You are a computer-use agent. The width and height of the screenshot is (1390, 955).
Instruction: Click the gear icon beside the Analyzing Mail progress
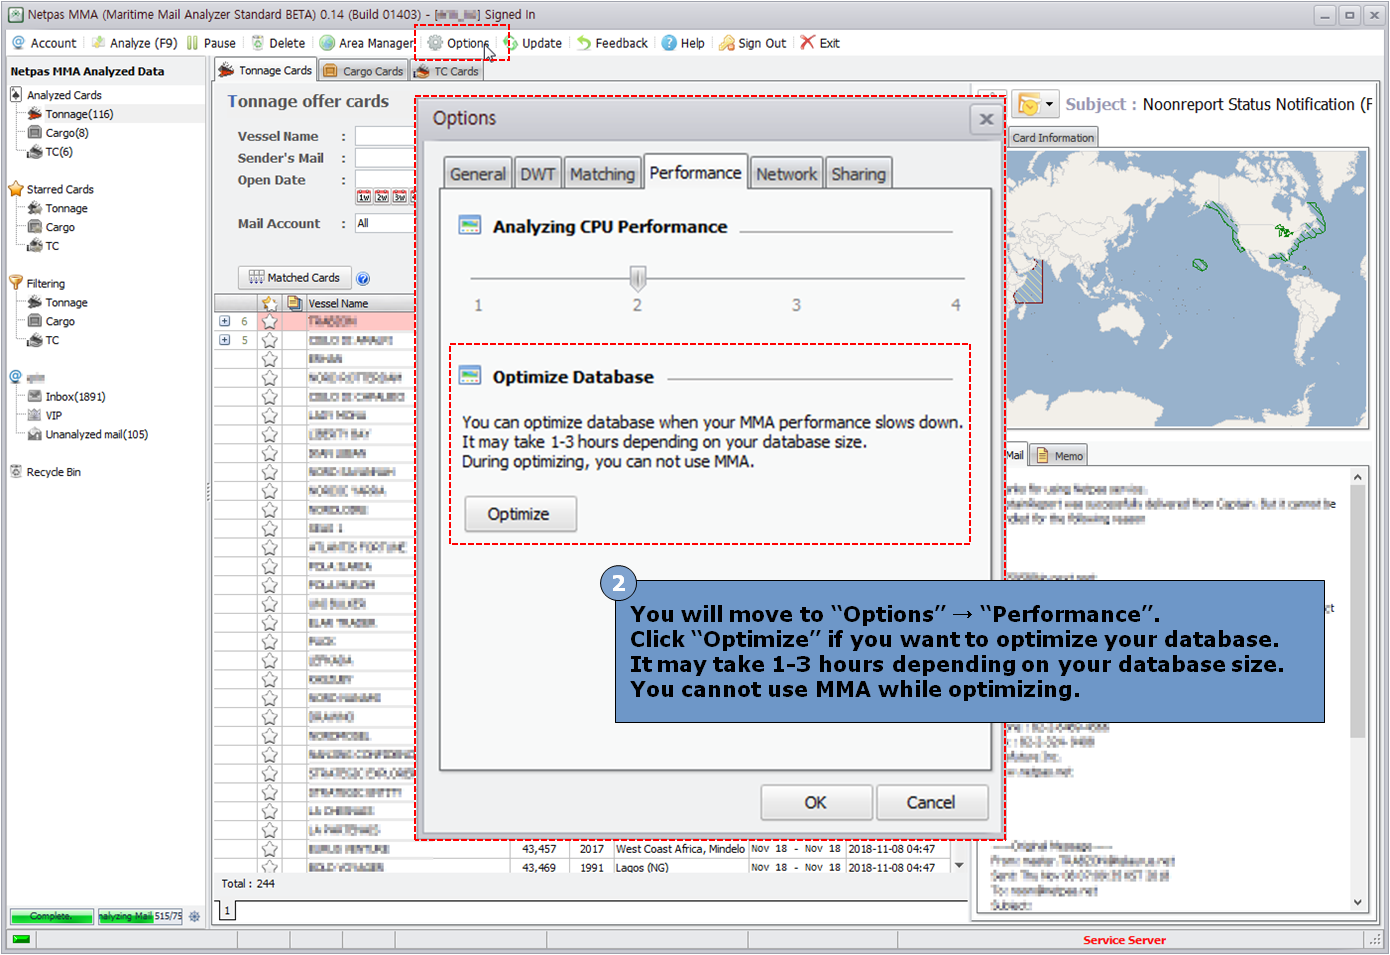194,916
